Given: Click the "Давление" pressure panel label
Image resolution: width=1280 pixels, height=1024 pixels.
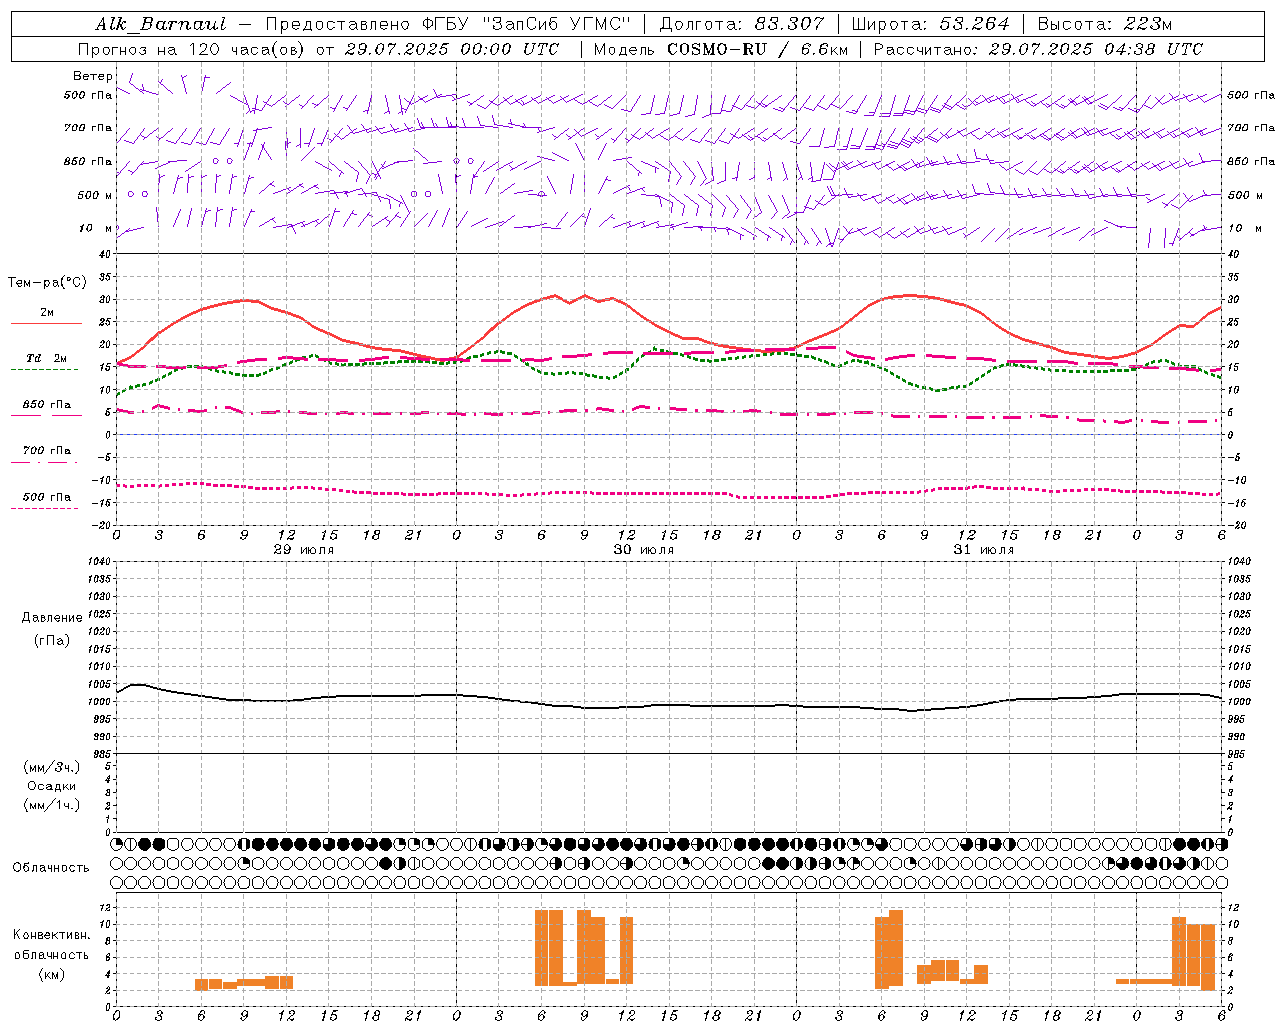Looking at the screenshot, I should coord(52,618).
